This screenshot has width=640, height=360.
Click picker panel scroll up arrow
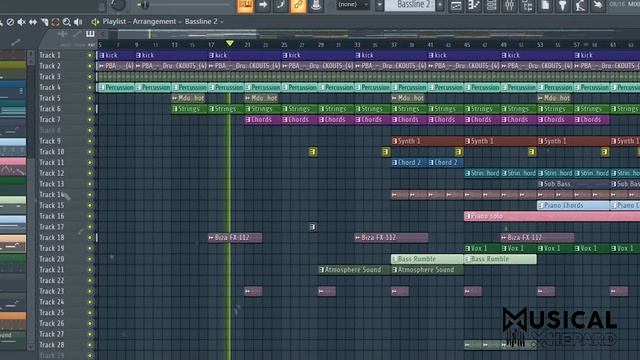tap(31, 54)
